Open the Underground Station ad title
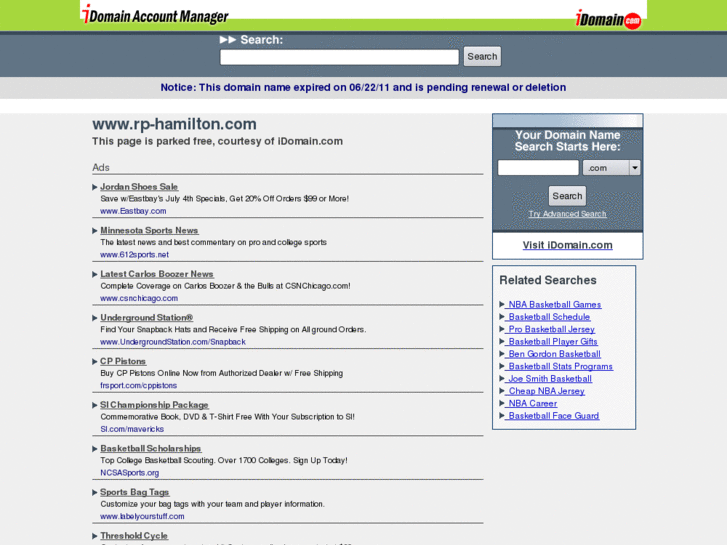This screenshot has height=545, width=727. pos(147,317)
